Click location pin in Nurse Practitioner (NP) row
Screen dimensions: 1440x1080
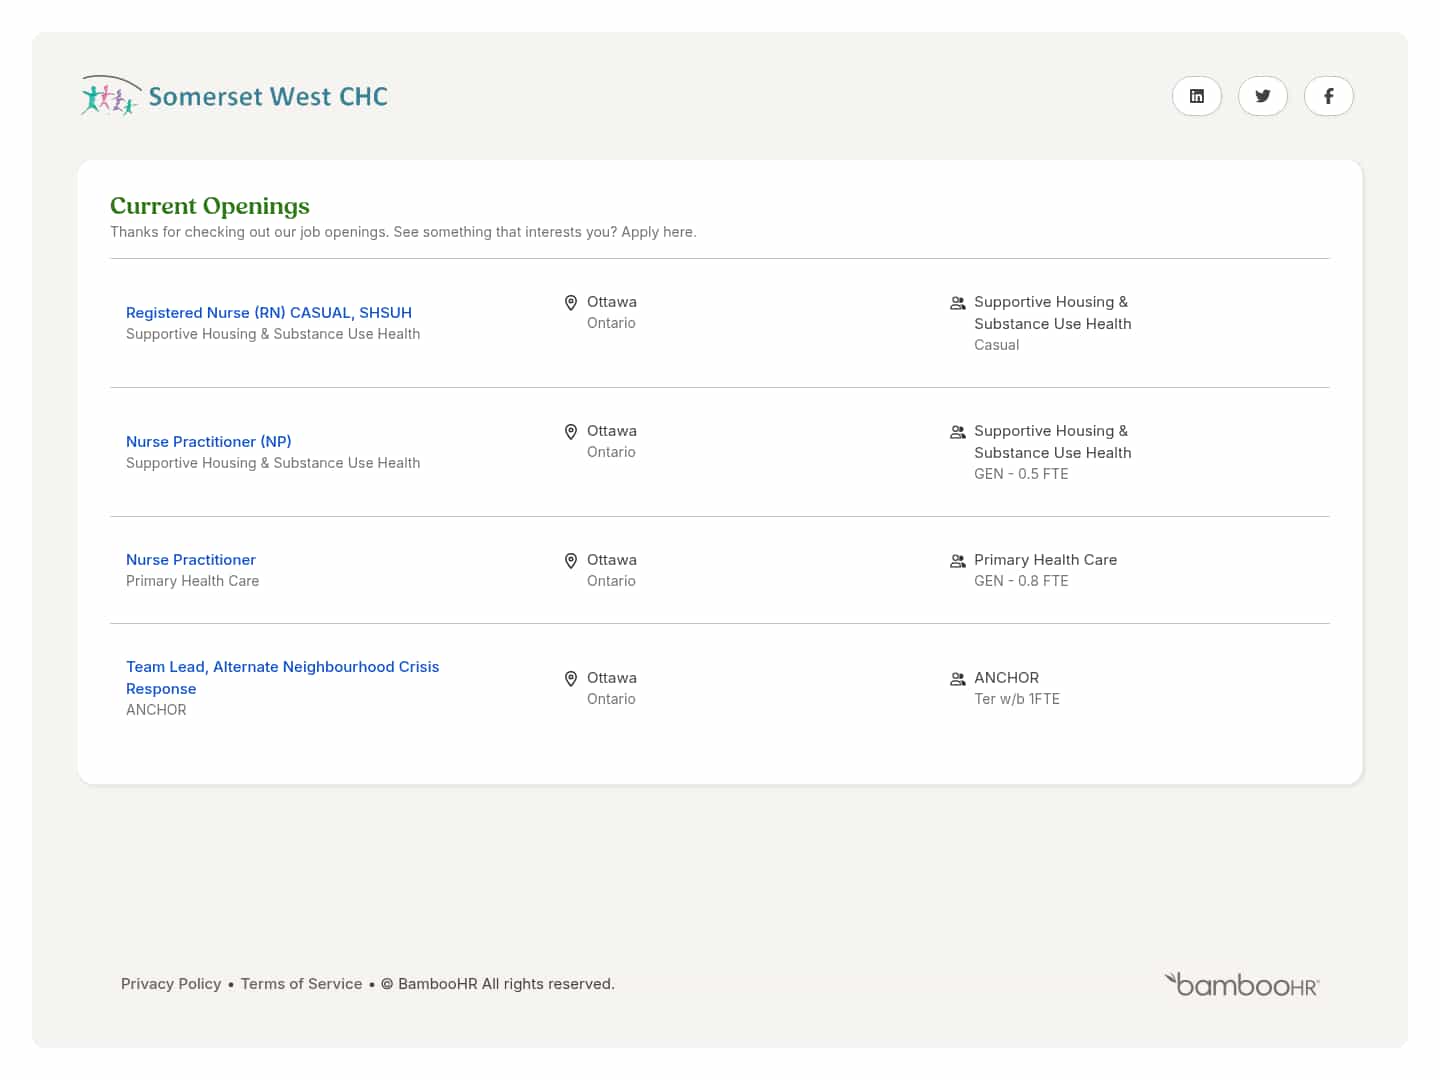(x=571, y=432)
